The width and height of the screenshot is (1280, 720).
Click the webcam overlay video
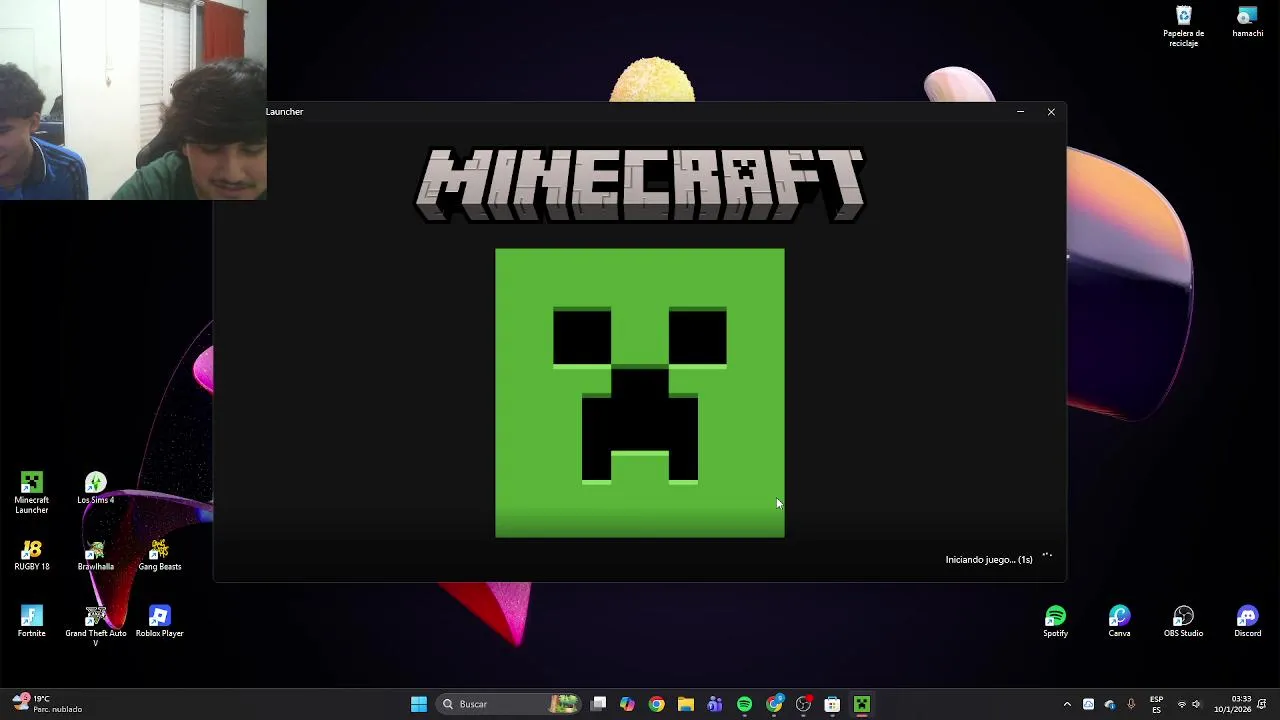coord(133,100)
